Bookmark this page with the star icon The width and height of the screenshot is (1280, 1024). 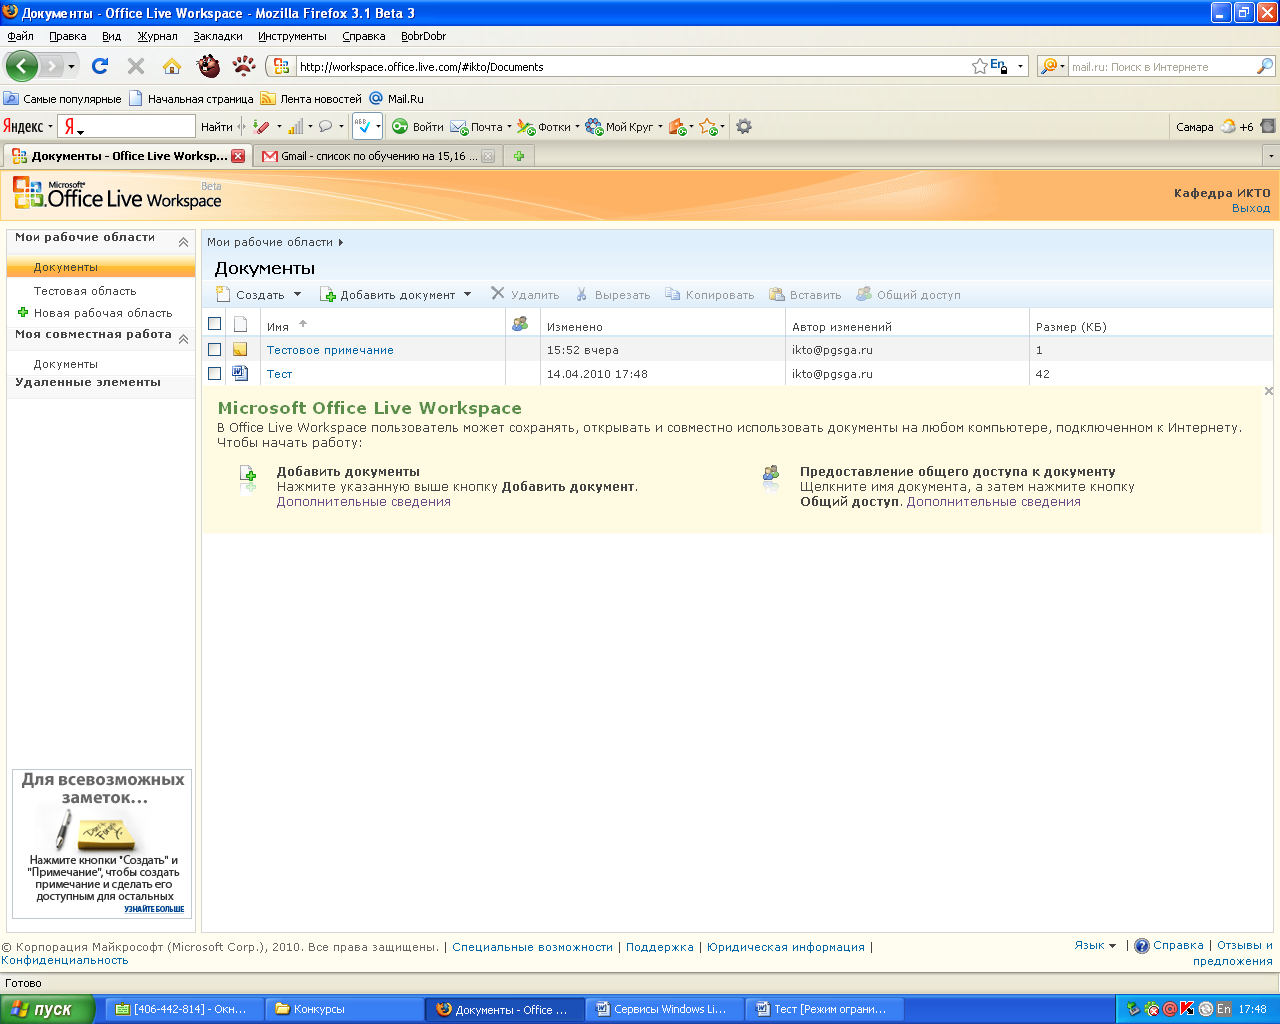pos(980,66)
